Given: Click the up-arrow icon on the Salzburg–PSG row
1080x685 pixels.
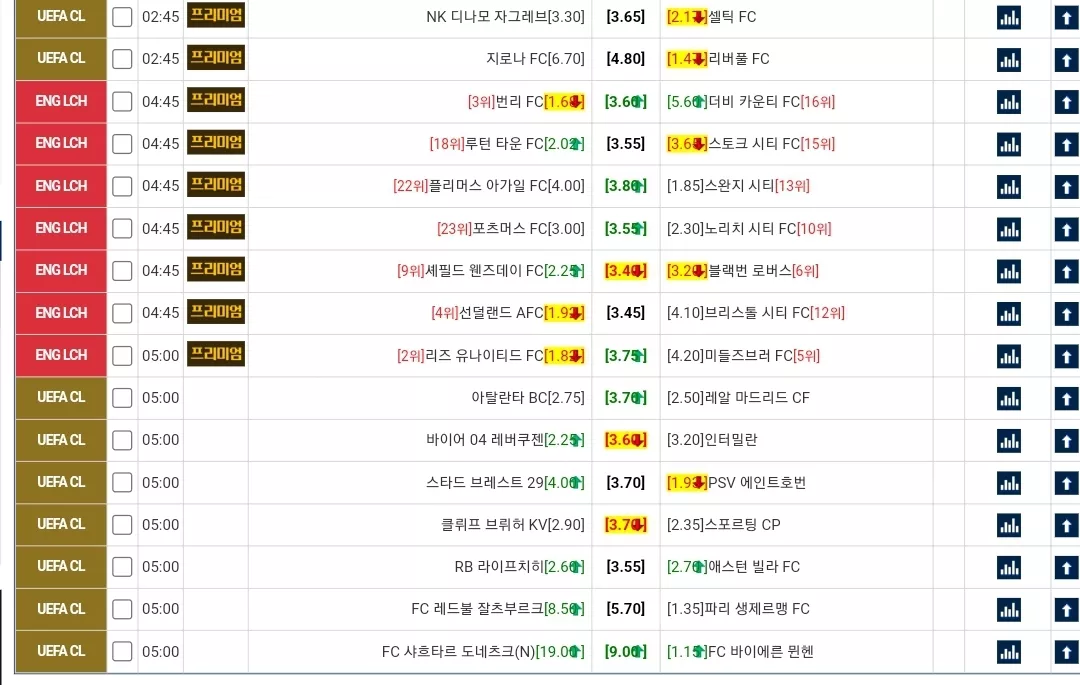Looking at the screenshot, I should click(x=1067, y=610).
